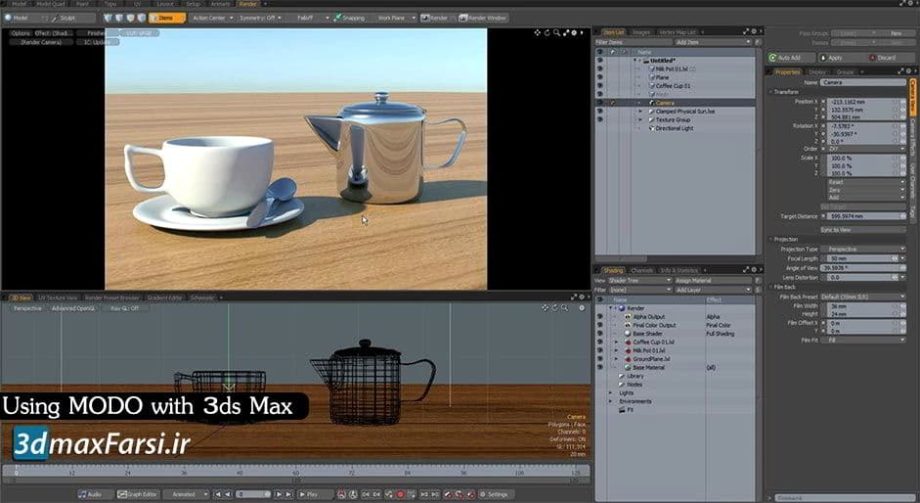Toggle visibility eye for Plane item
The width and height of the screenshot is (920, 503).
point(600,77)
